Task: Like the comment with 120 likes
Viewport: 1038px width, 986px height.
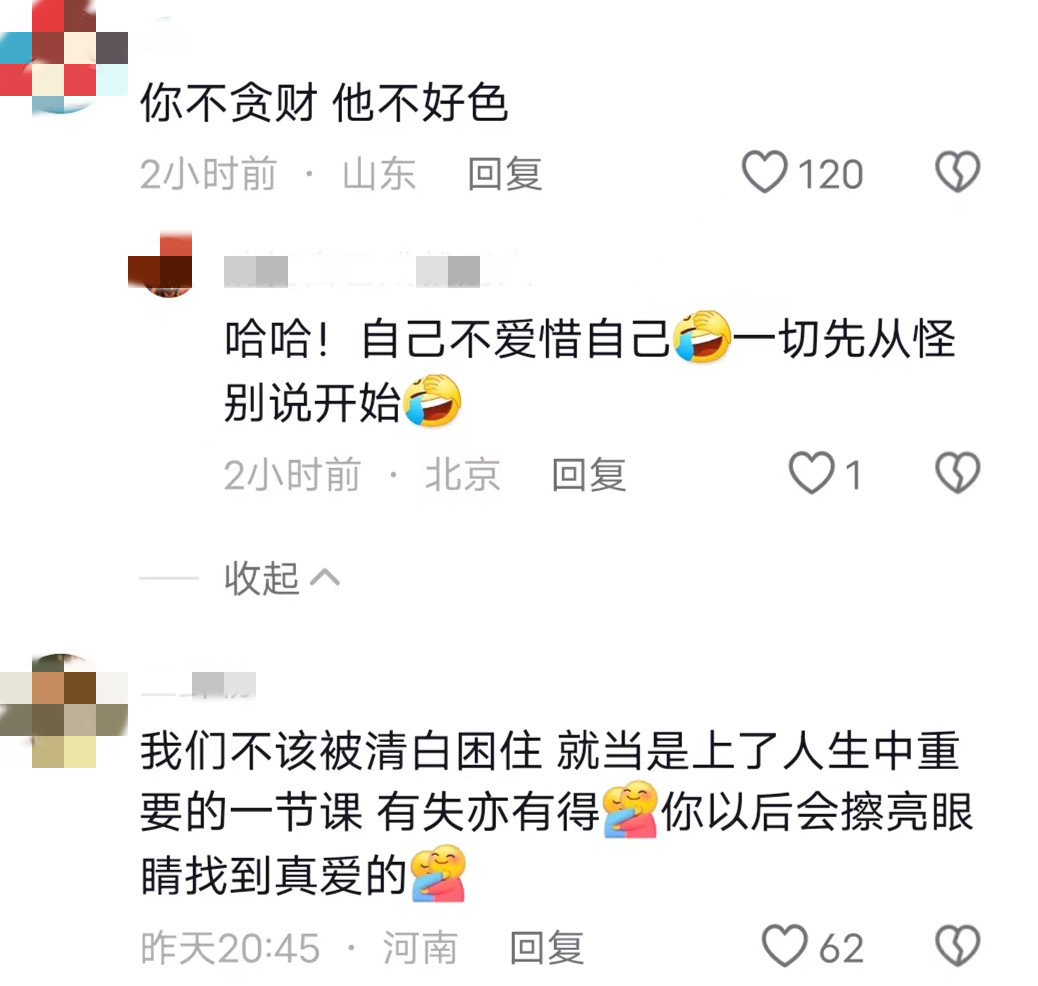Action: pos(765,173)
